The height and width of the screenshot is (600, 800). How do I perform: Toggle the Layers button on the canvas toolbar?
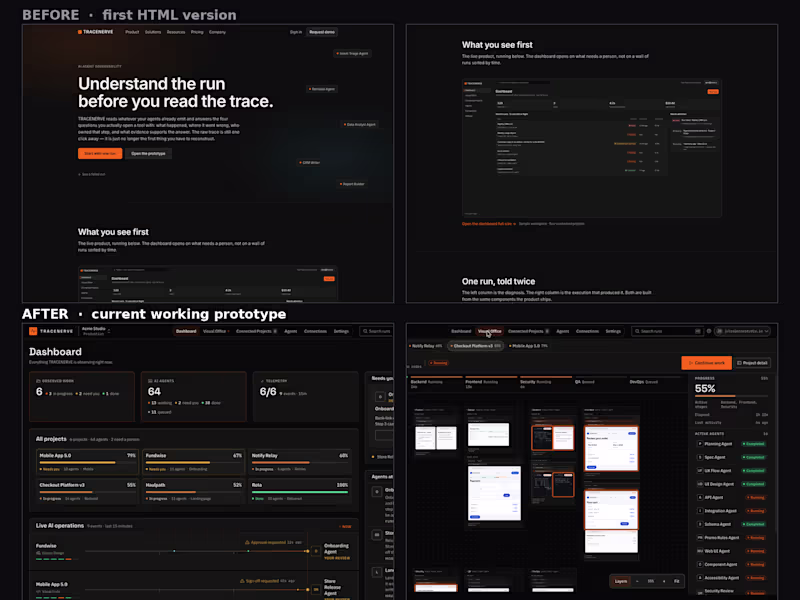click(620, 581)
